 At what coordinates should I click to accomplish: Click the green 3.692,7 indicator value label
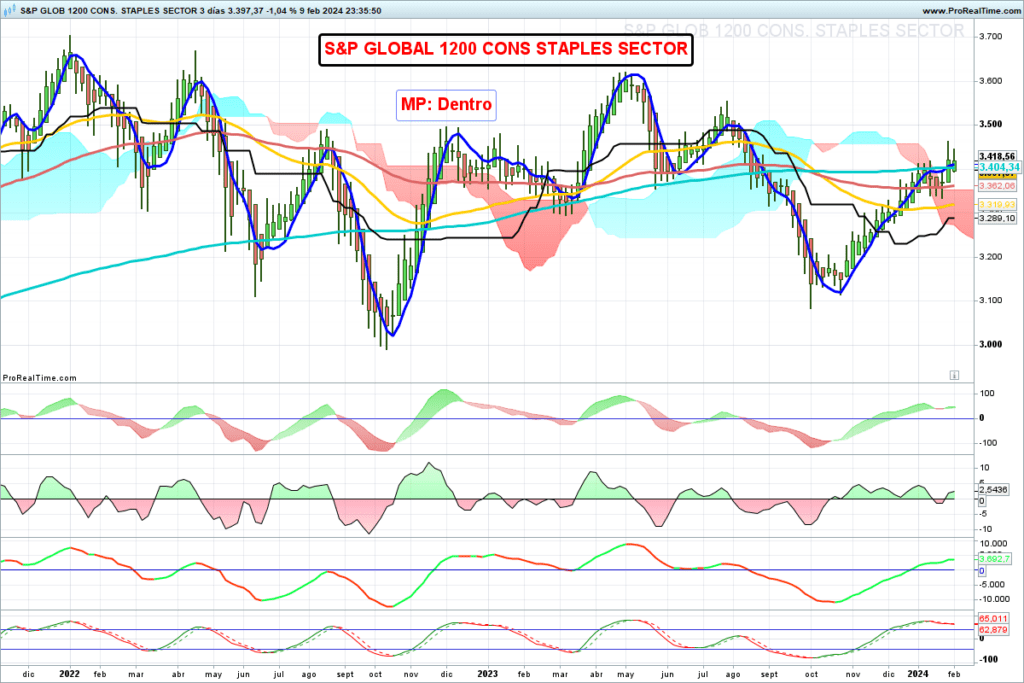point(994,559)
